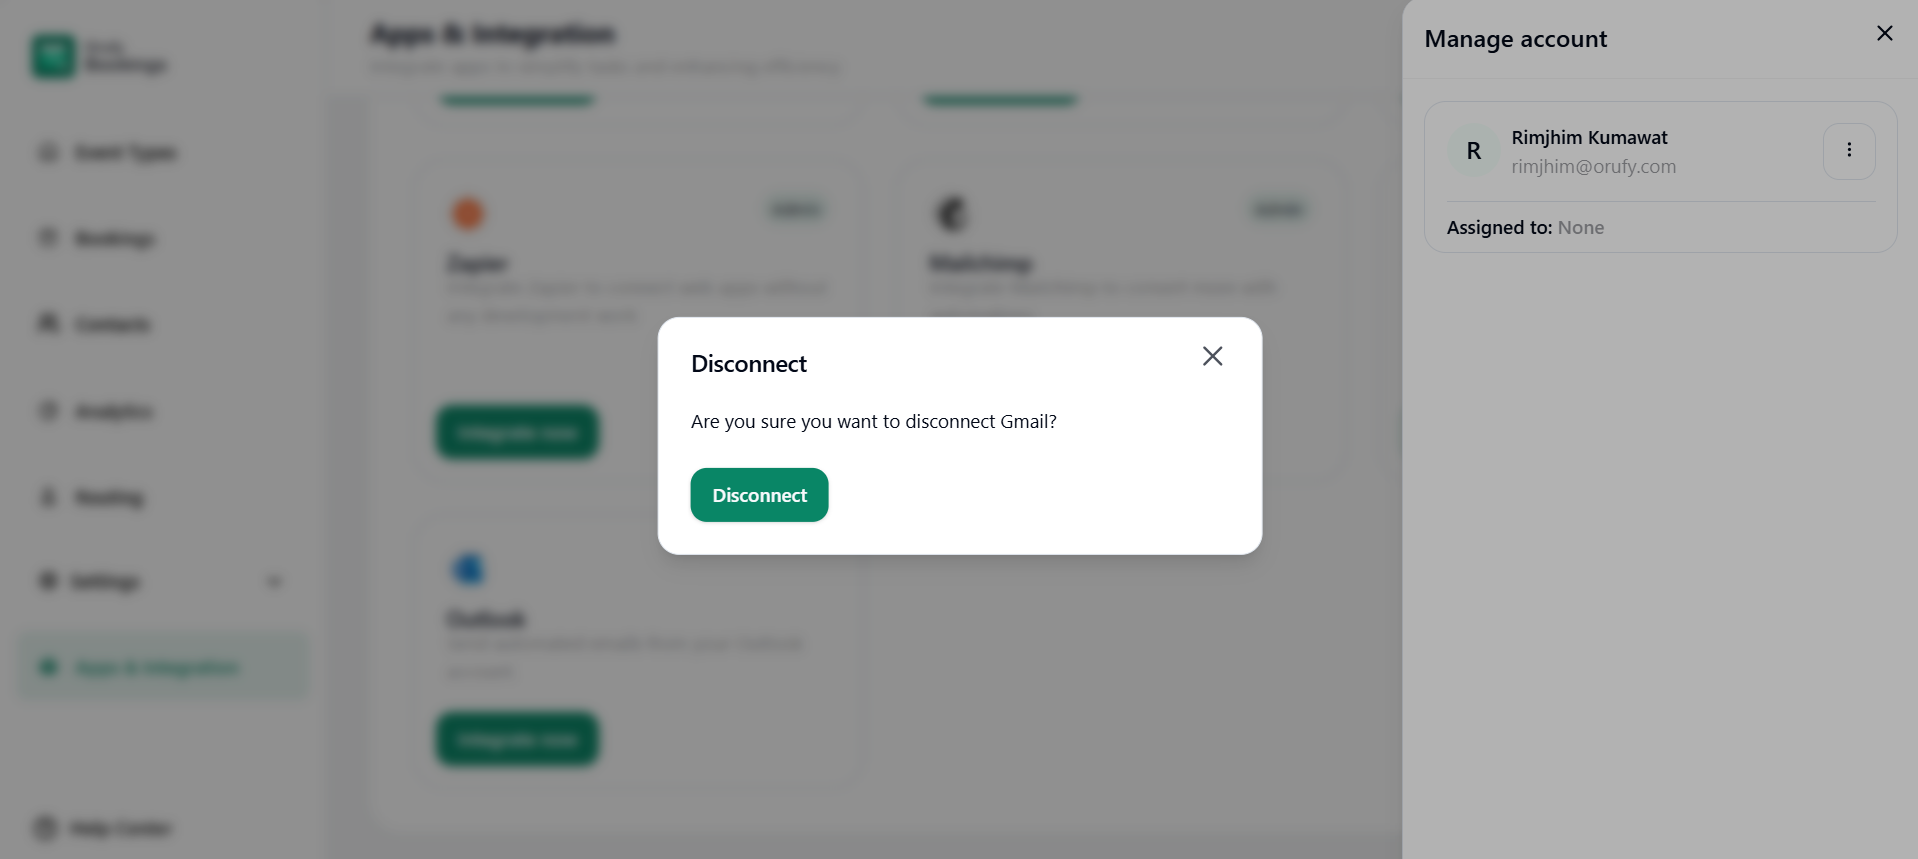Open three-dot menu for Rimjhim Kumawat

click(1848, 151)
